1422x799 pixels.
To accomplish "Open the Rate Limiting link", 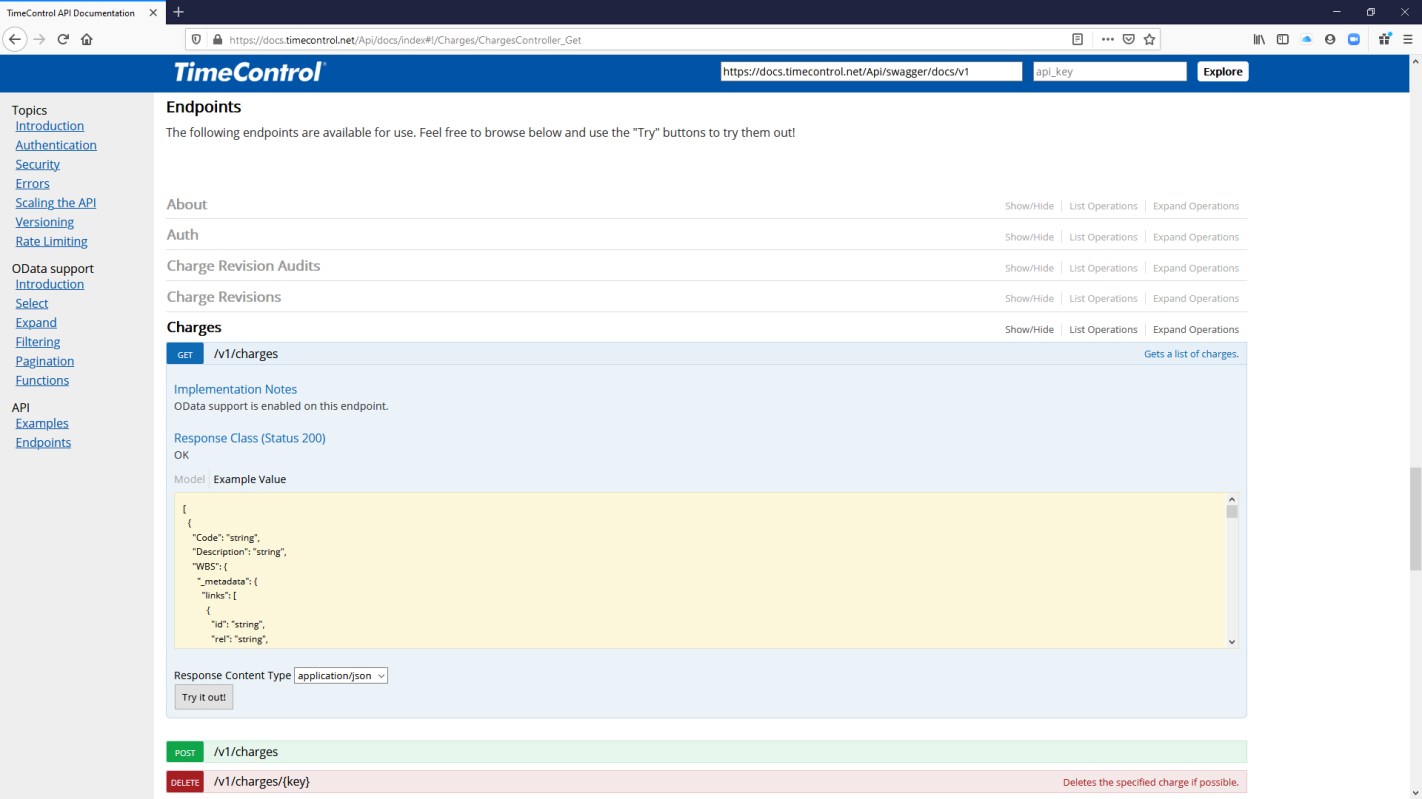I will (x=51, y=241).
